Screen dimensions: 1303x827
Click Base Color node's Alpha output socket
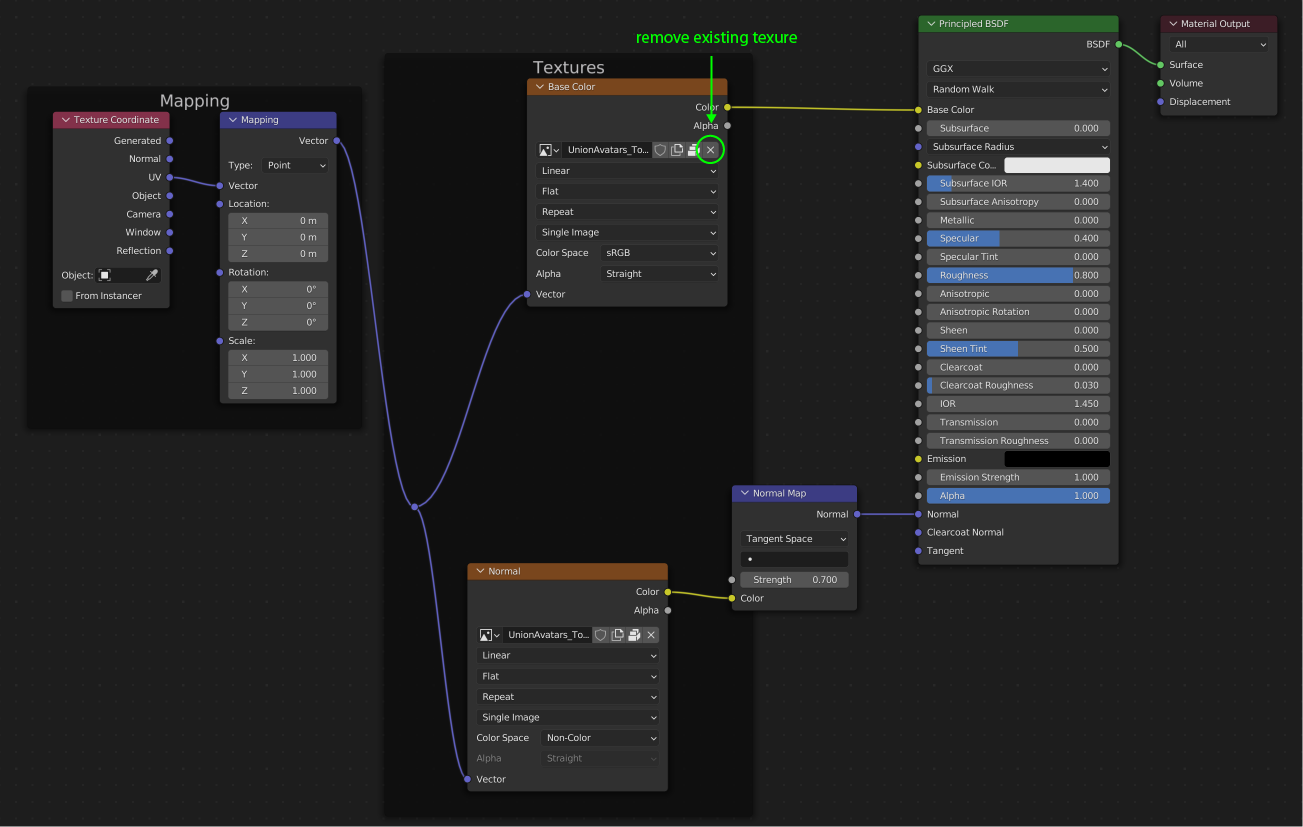pyautogui.click(x=727, y=126)
